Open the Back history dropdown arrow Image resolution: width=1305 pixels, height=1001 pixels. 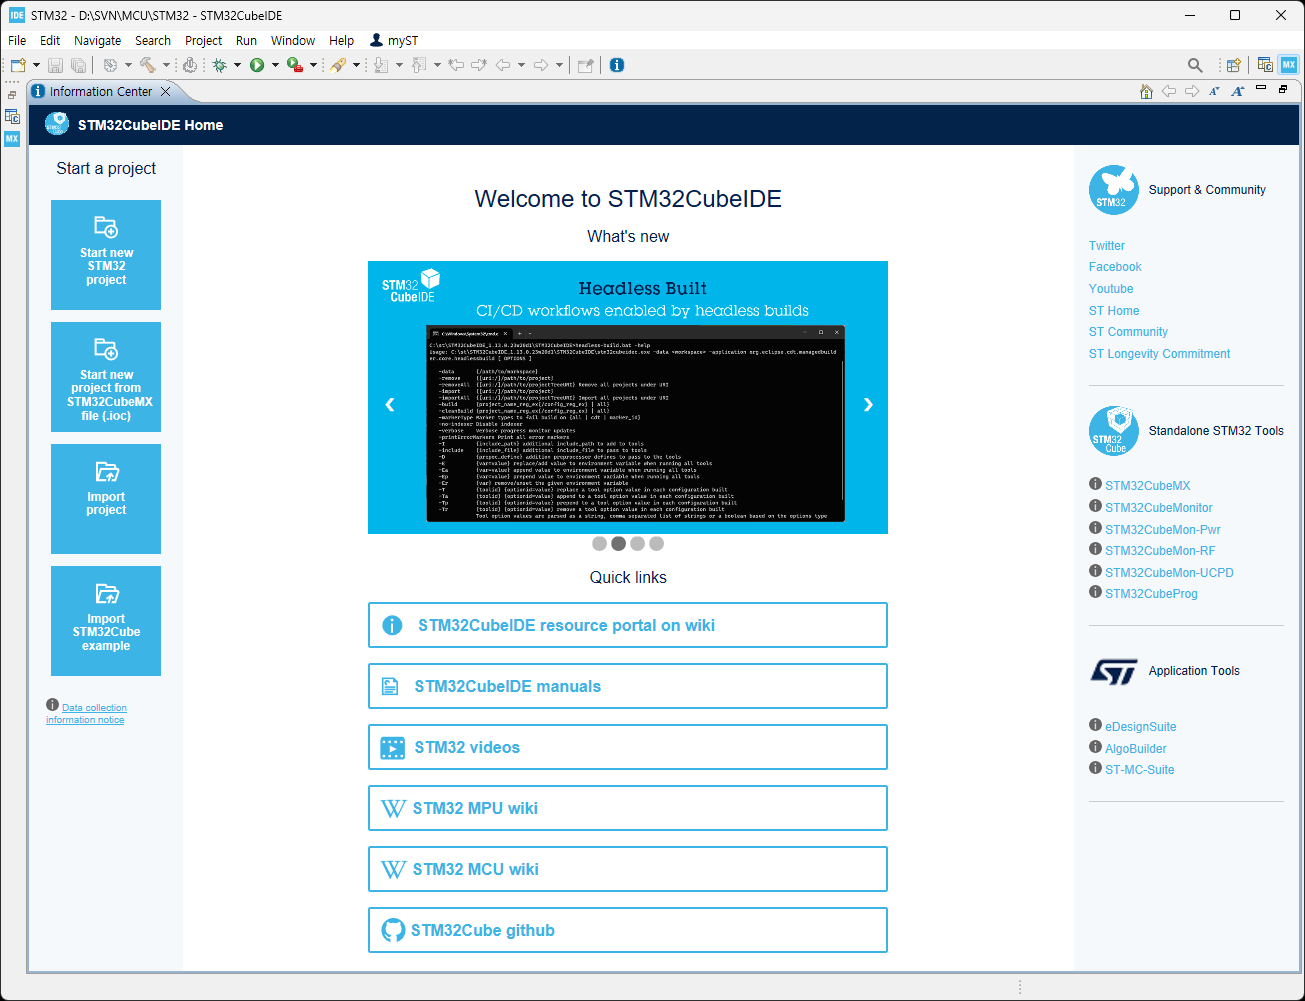tap(521, 65)
